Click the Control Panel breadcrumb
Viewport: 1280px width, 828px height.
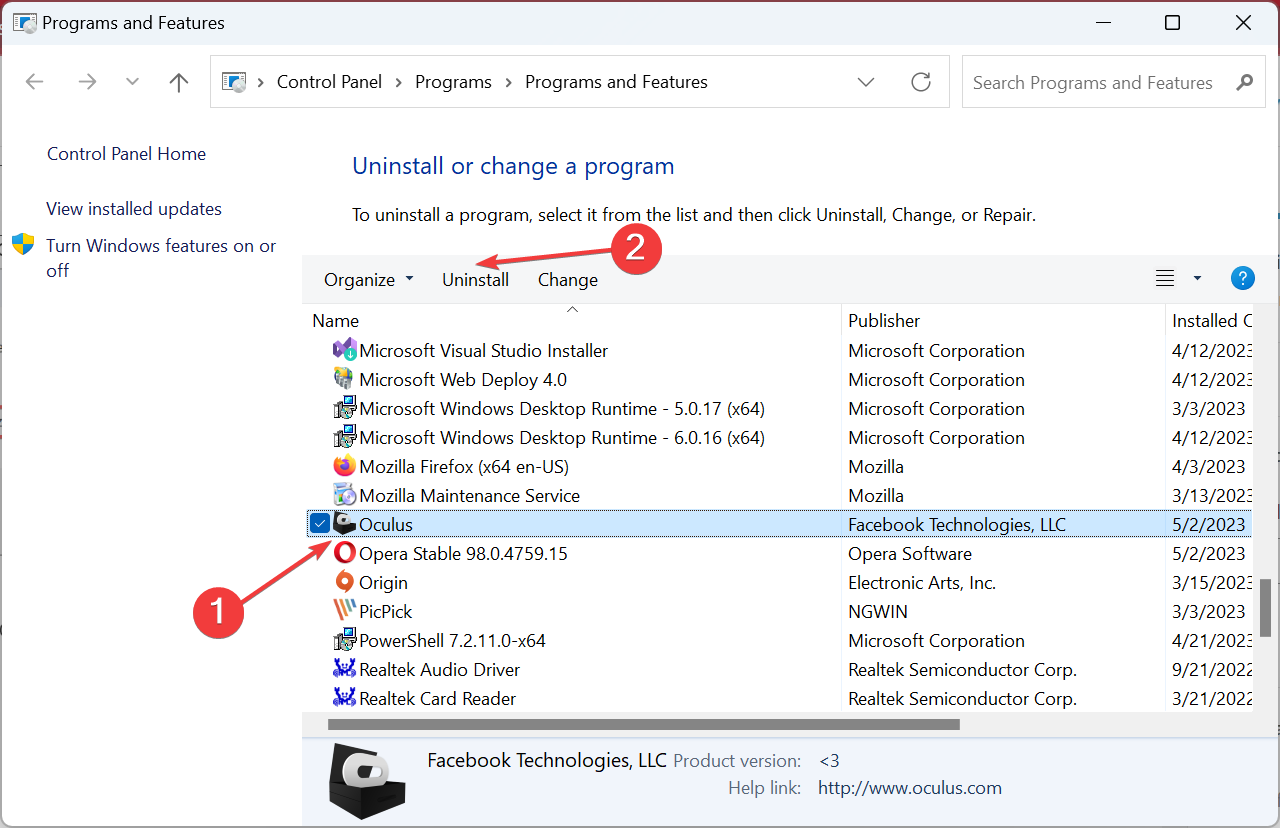(x=329, y=82)
